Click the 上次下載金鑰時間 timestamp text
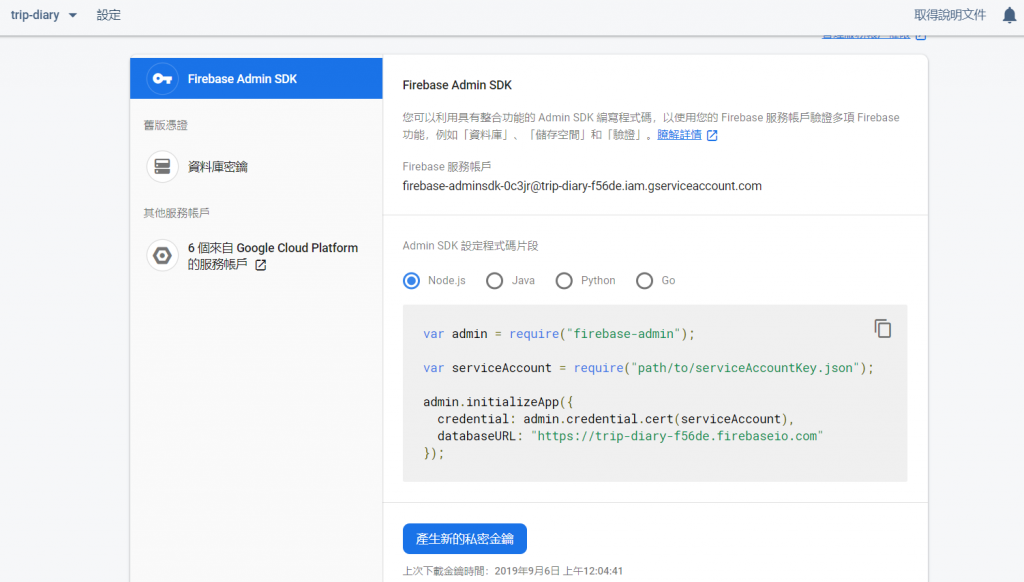Screen dimensions: 1024x582 [x=513, y=571]
